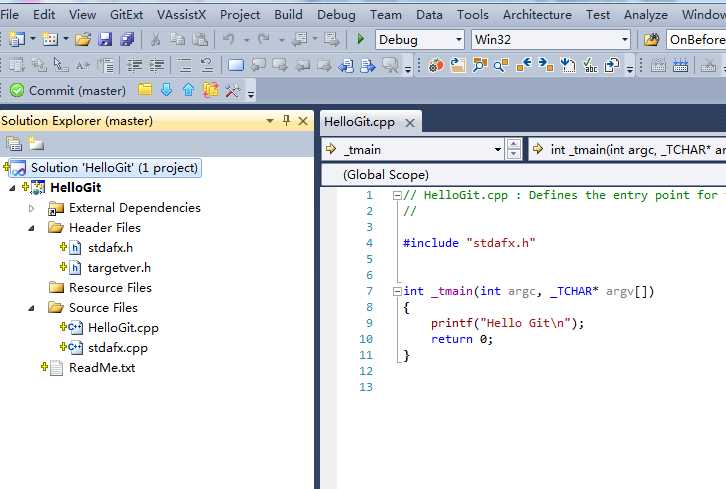Click the Increase Indent icon

(x=157, y=65)
